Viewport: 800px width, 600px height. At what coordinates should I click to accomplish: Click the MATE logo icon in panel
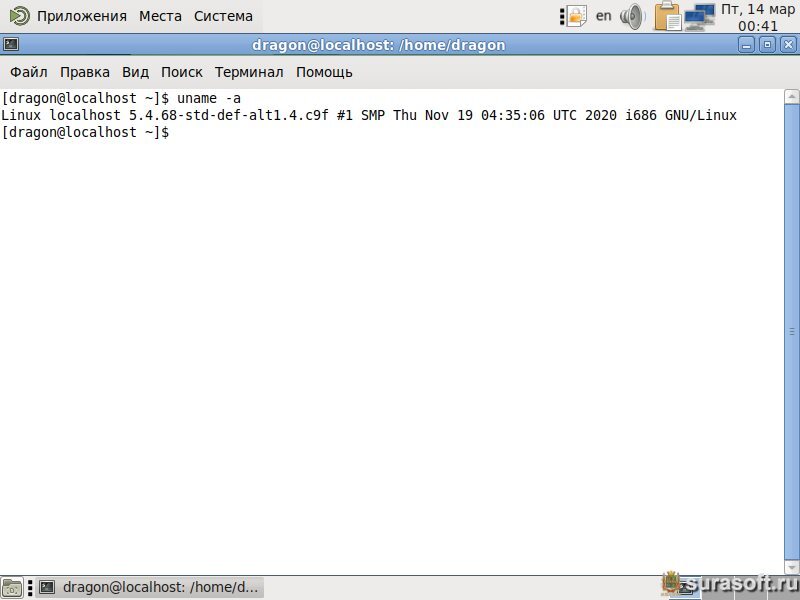coord(20,16)
